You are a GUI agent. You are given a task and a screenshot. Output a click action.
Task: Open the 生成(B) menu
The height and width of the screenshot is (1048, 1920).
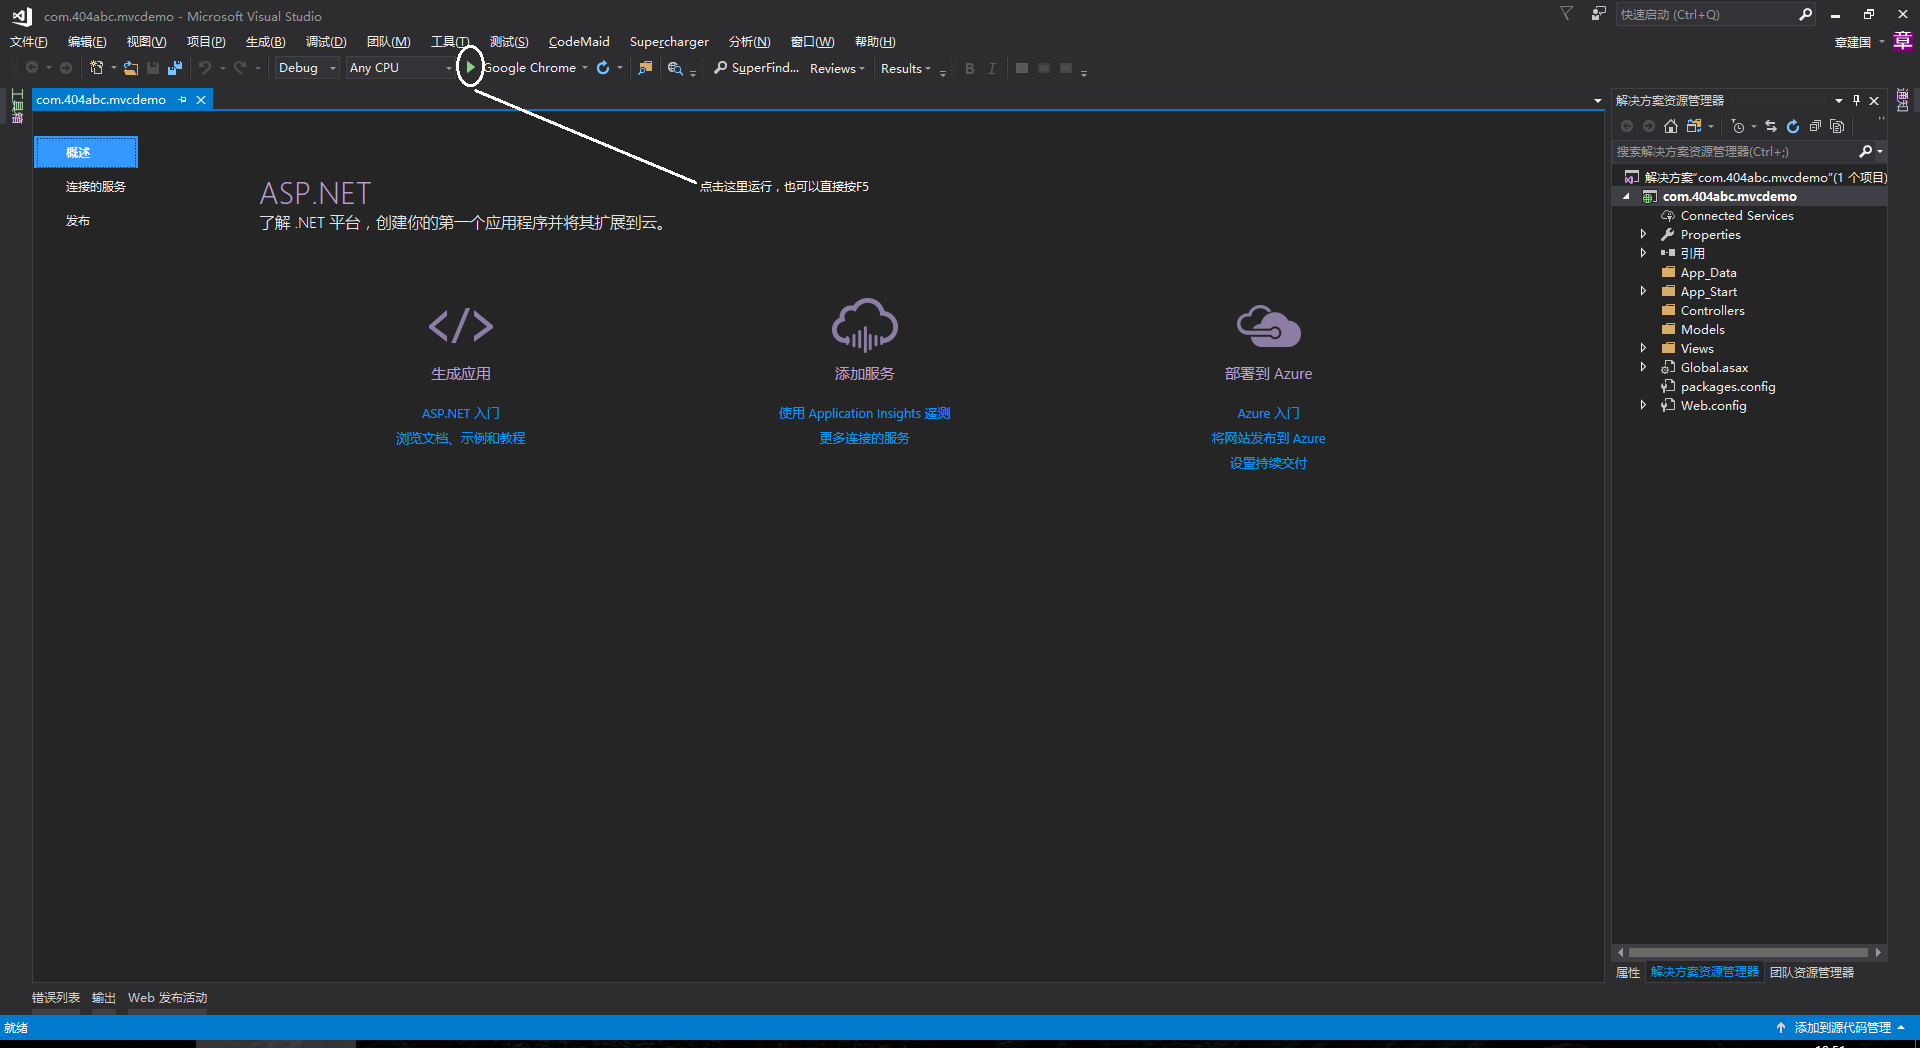[x=266, y=42]
